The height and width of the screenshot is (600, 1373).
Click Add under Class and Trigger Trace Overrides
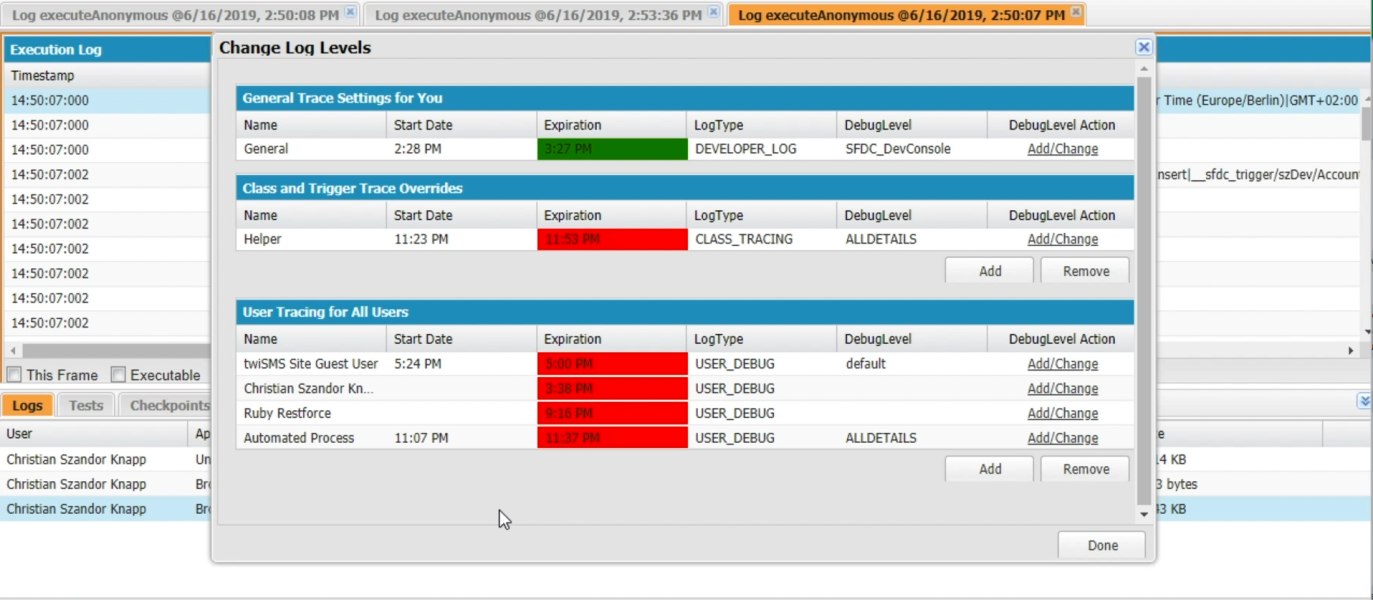[989, 271]
